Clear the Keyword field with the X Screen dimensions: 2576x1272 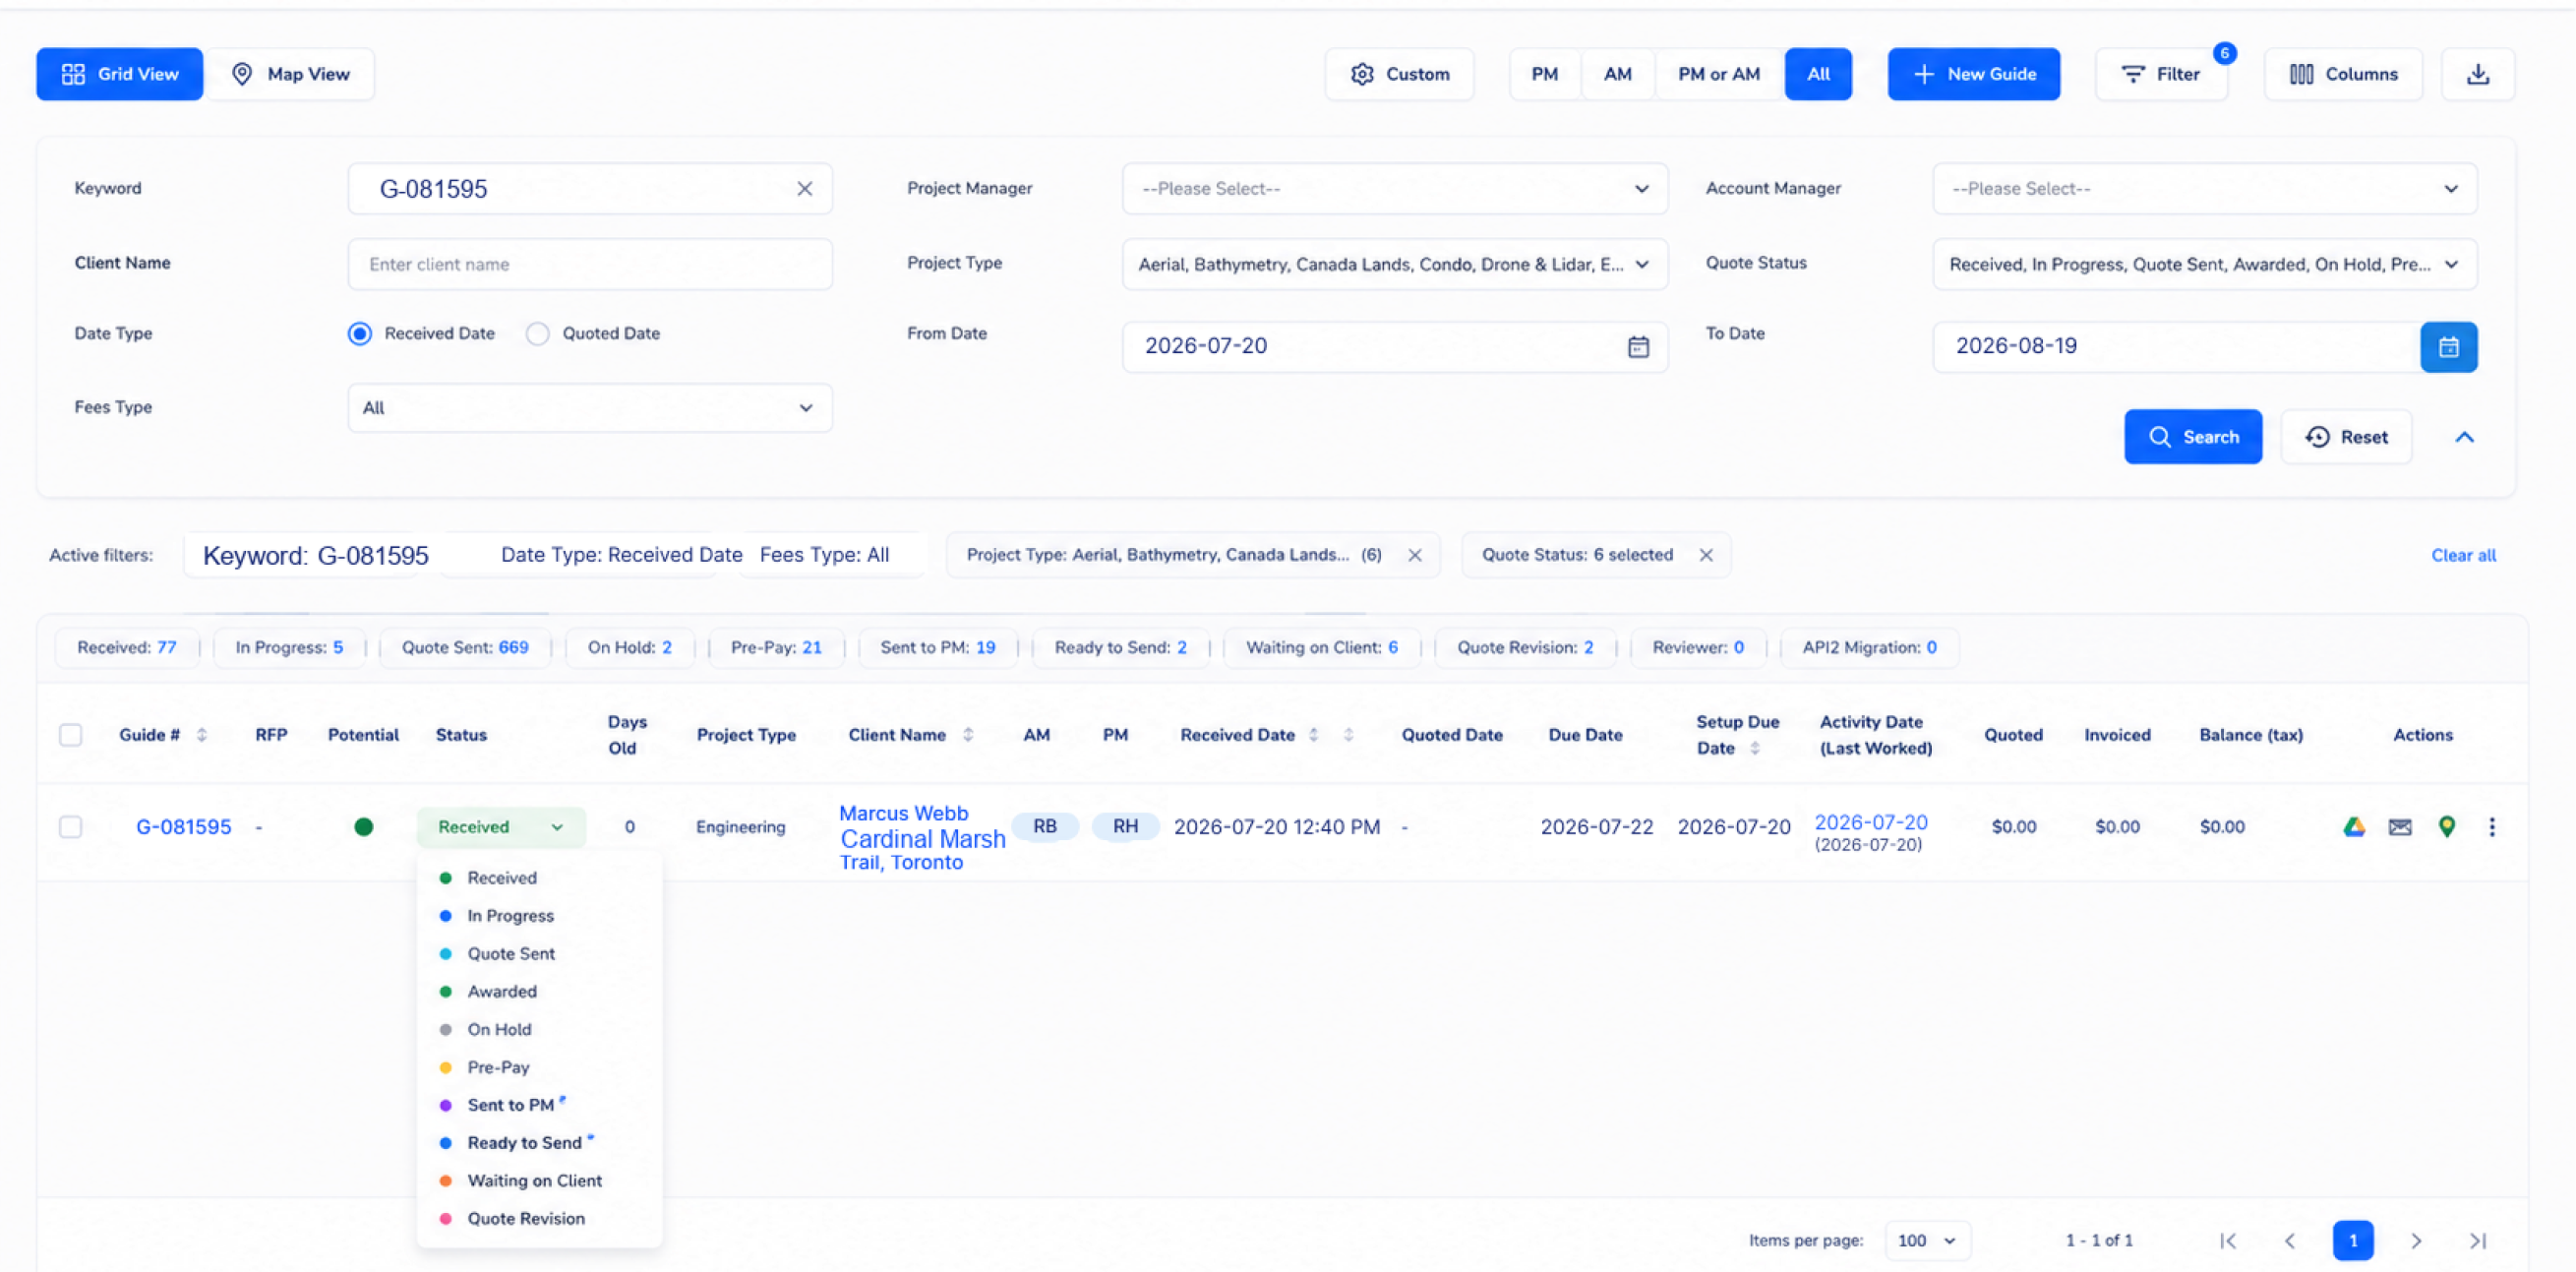point(804,189)
